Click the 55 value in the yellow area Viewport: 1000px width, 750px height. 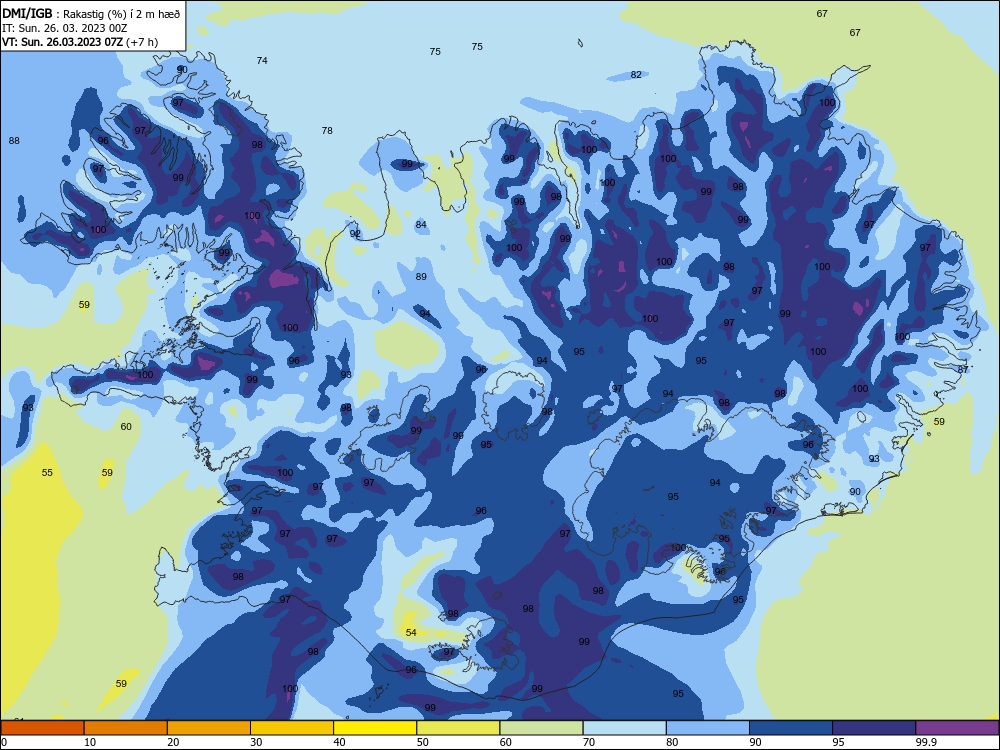[47, 473]
